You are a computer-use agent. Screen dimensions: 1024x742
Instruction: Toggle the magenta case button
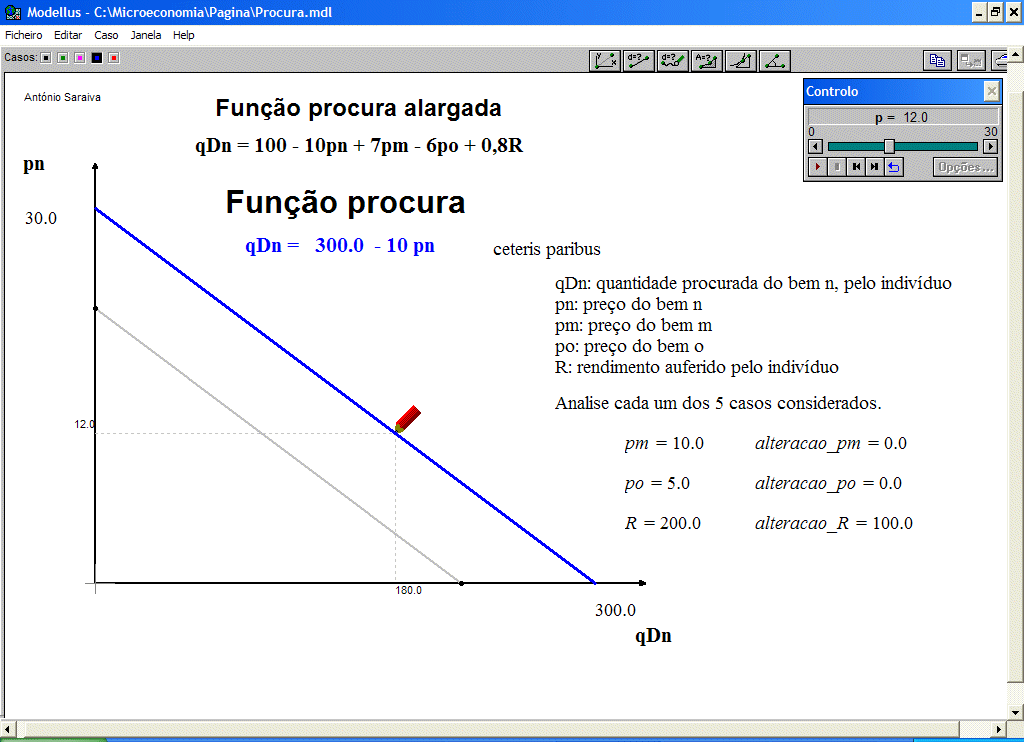[80, 58]
